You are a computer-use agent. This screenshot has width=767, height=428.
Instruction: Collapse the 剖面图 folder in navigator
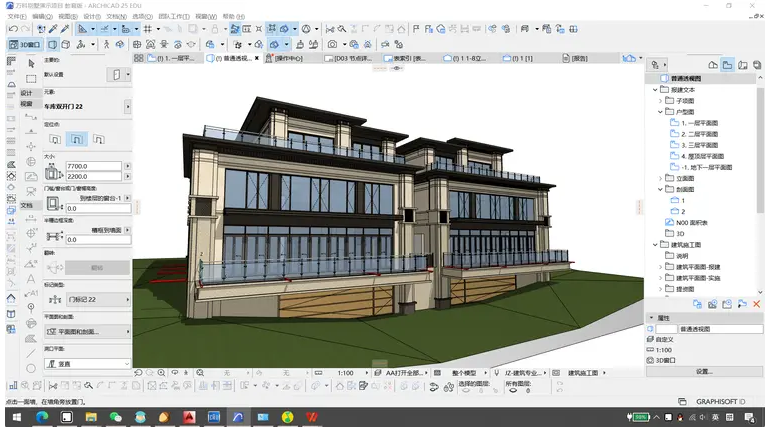coord(660,189)
